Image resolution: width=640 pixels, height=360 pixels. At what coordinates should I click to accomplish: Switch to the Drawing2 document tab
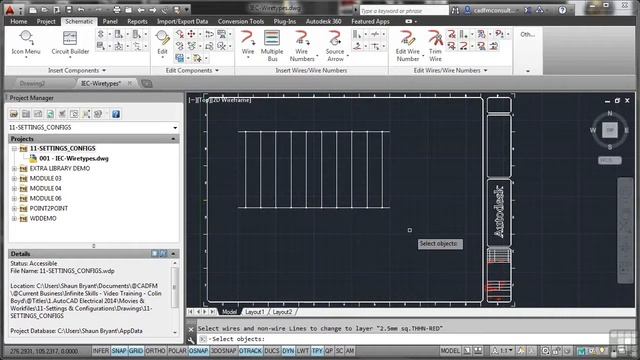click(x=33, y=84)
